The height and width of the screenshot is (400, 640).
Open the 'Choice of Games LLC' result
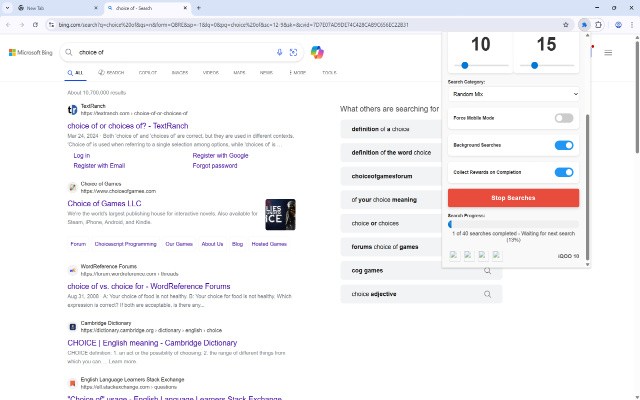coord(104,204)
